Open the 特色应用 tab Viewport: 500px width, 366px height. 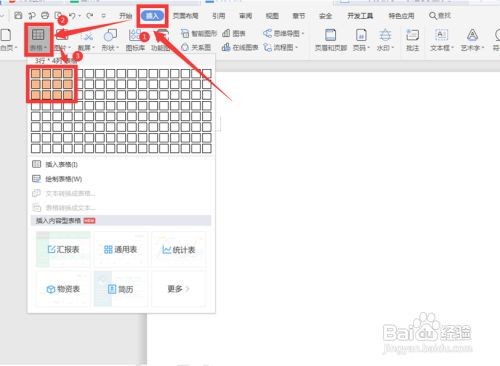click(401, 16)
